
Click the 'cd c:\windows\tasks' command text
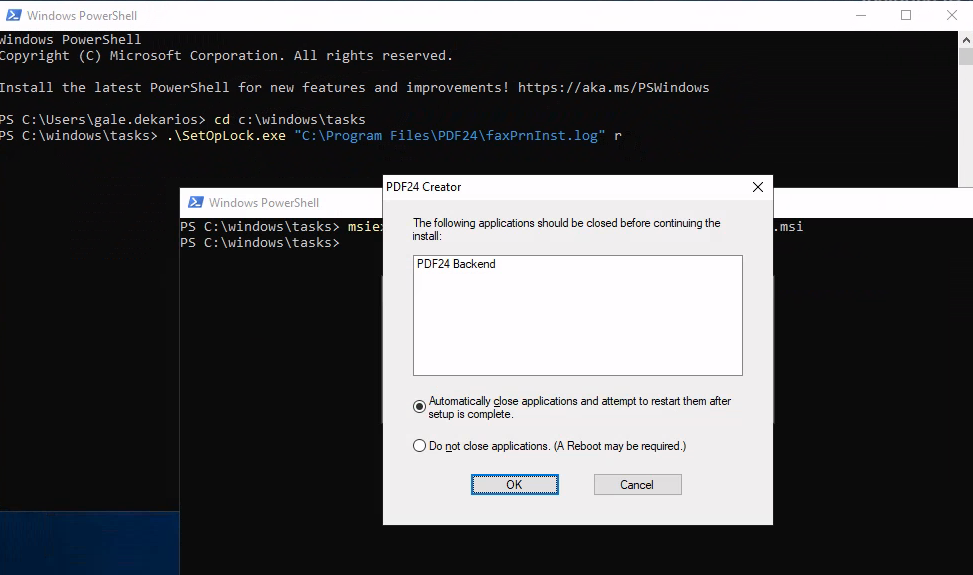[x=289, y=119]
